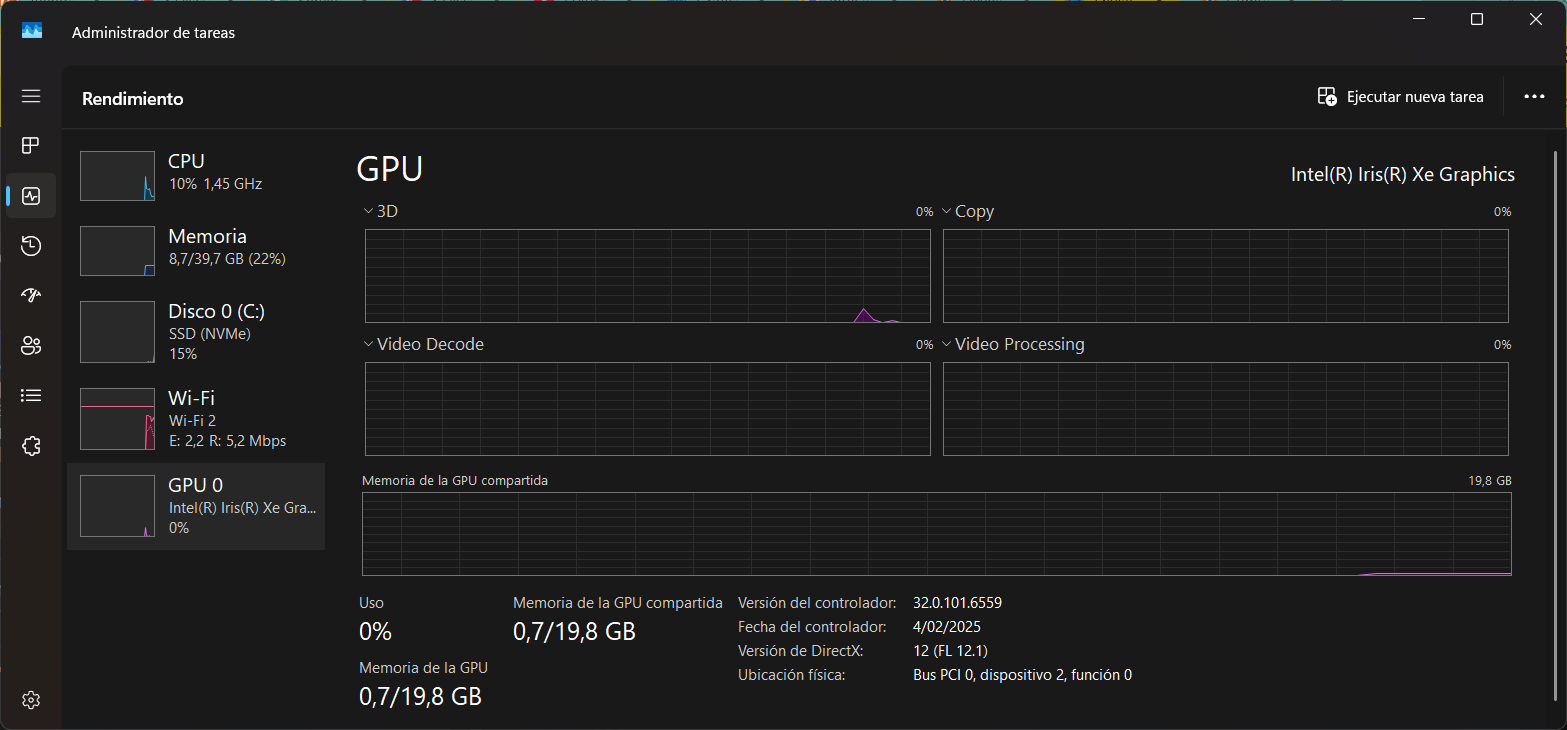
Task: Open Task Manager settings gear icon
Action: 31,699
